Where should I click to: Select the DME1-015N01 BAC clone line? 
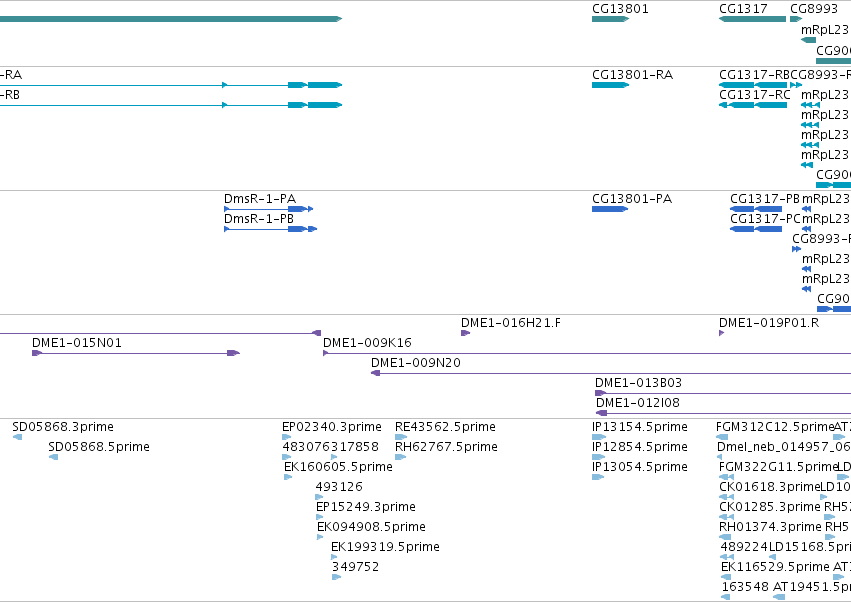[x=136, y=353]
